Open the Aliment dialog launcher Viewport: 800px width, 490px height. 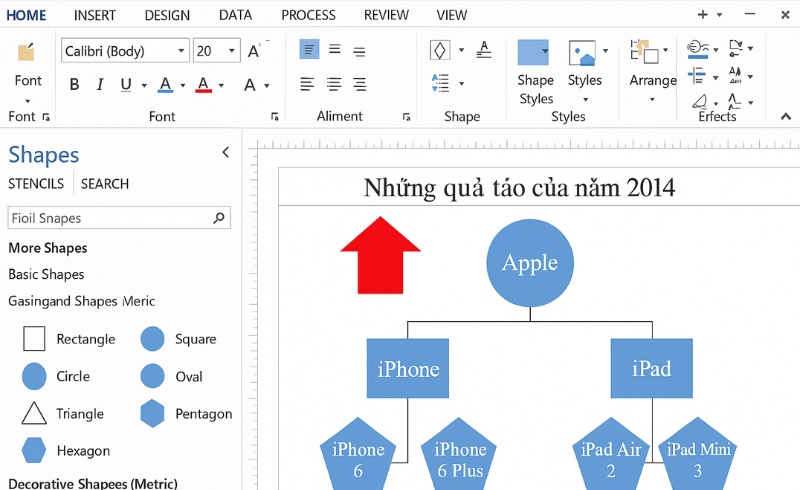406,117
